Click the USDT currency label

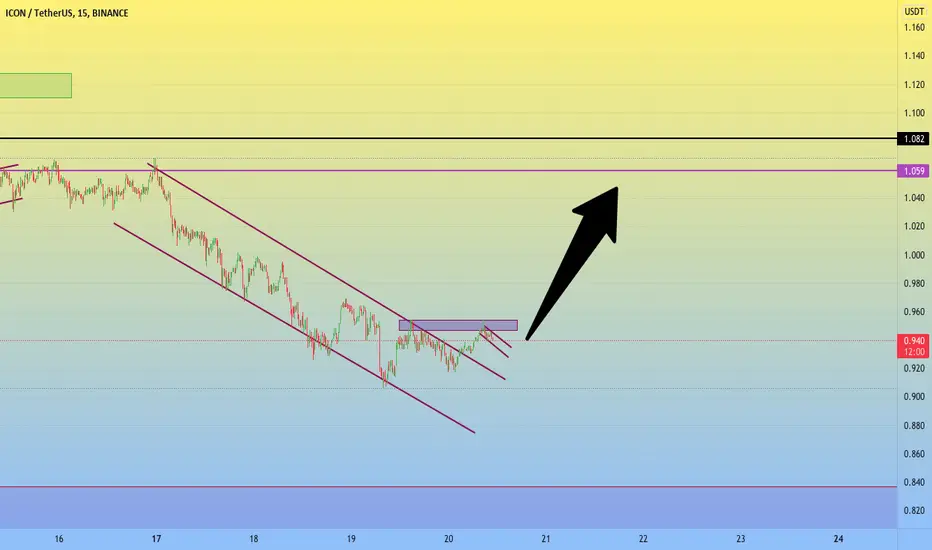[x=914, y=12]
